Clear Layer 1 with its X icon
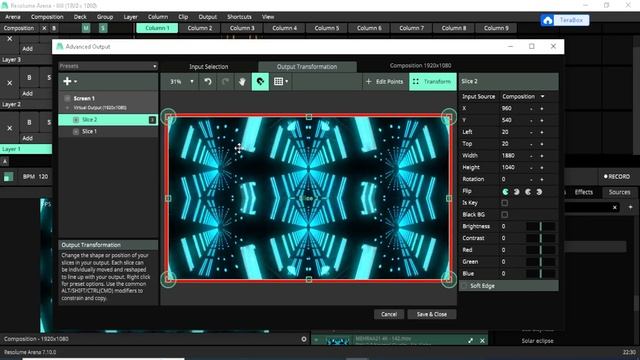This screenshot has height=360, width=640. 10,128
